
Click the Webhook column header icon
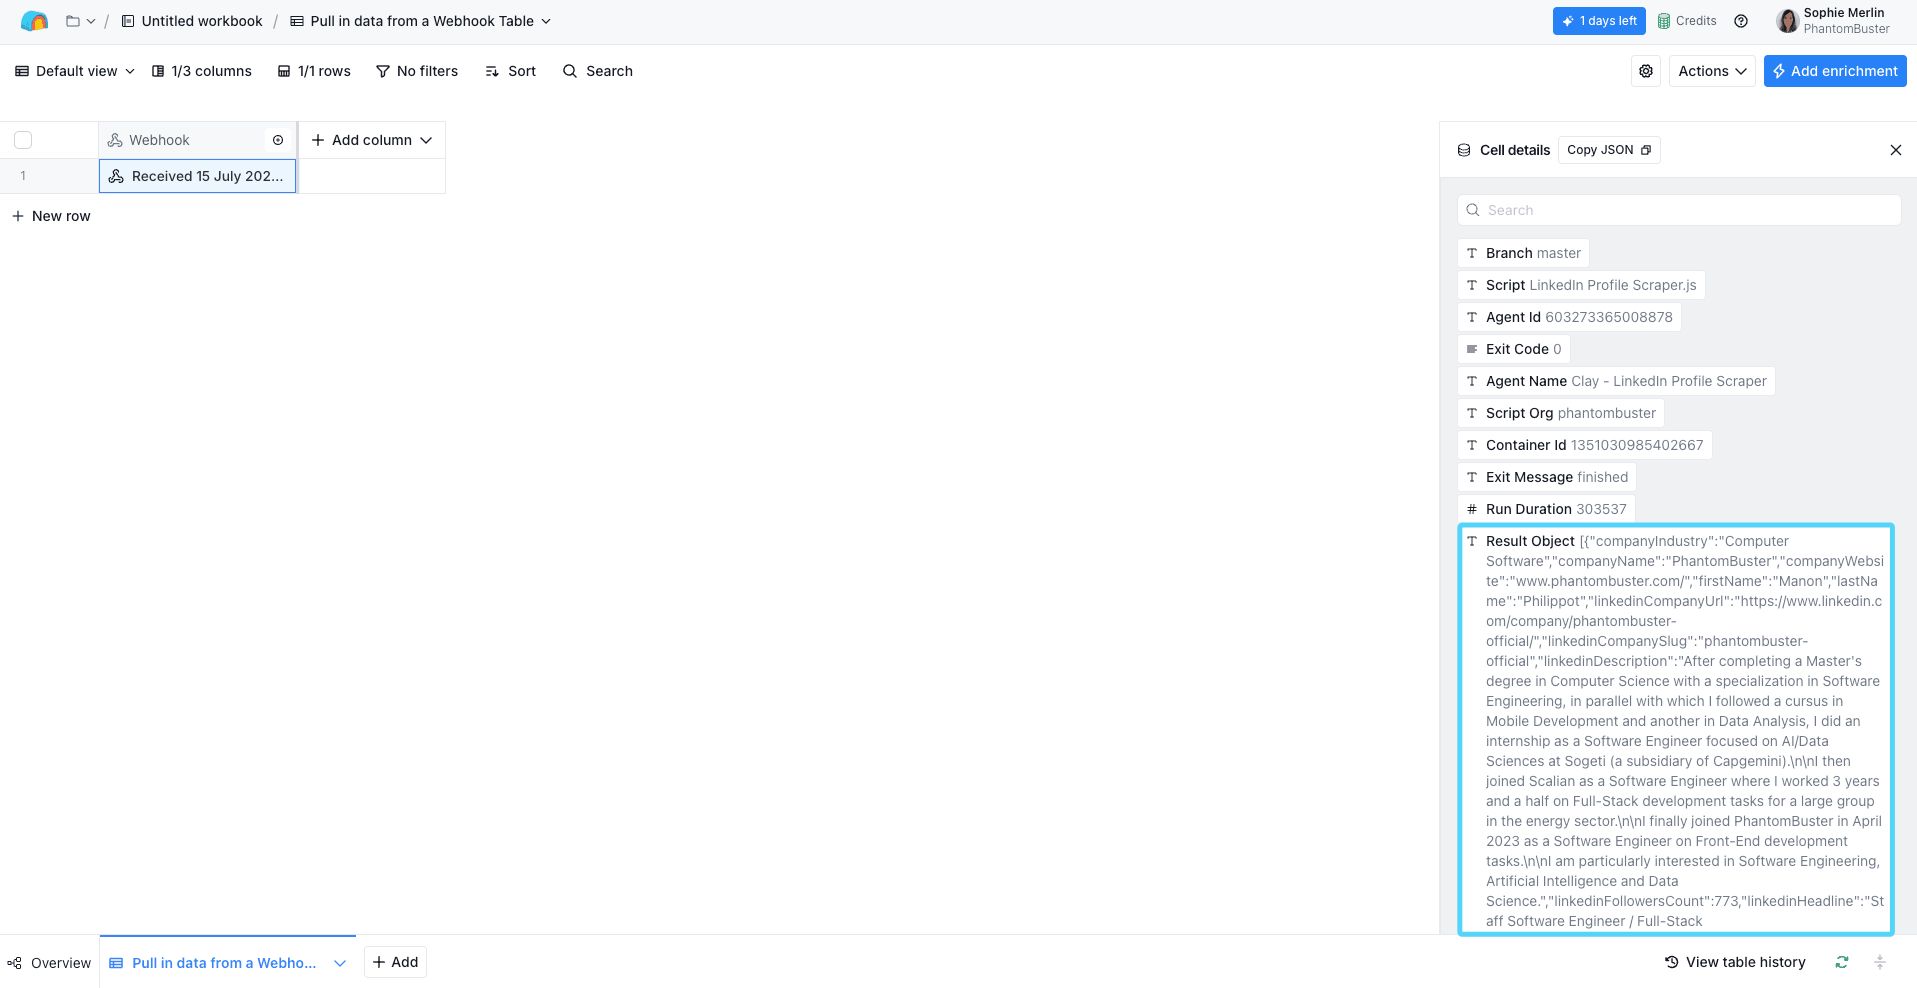pyautogui.click(x=115, y=140)
